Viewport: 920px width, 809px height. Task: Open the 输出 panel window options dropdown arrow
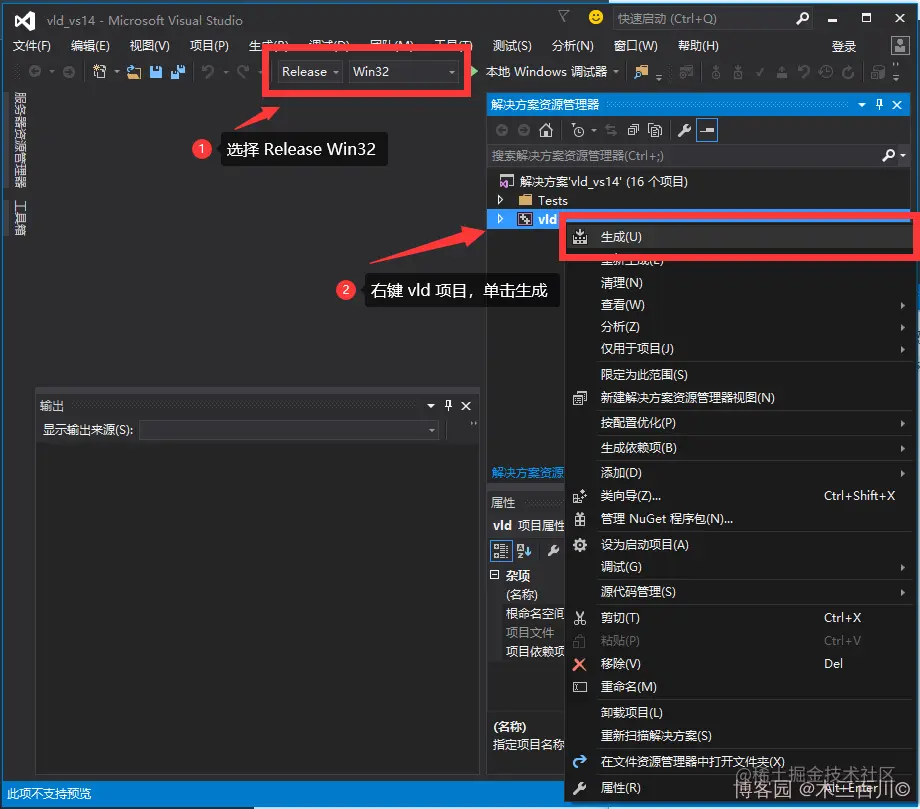click(431, 405)
